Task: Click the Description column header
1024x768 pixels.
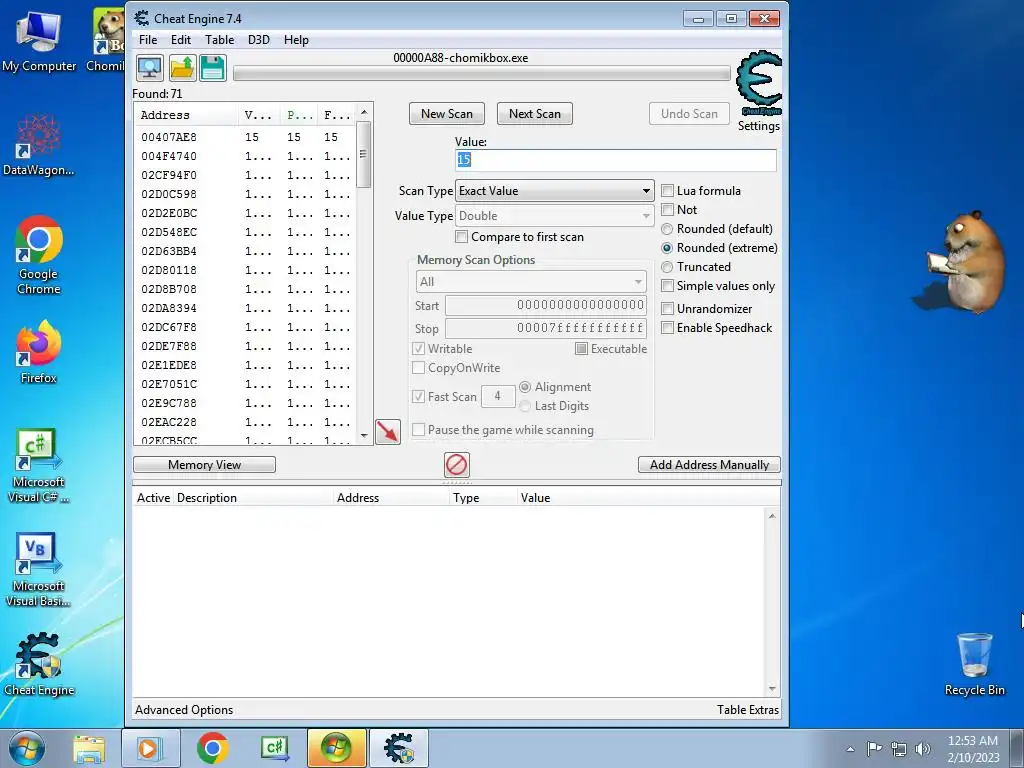Action: coord(253,498)
